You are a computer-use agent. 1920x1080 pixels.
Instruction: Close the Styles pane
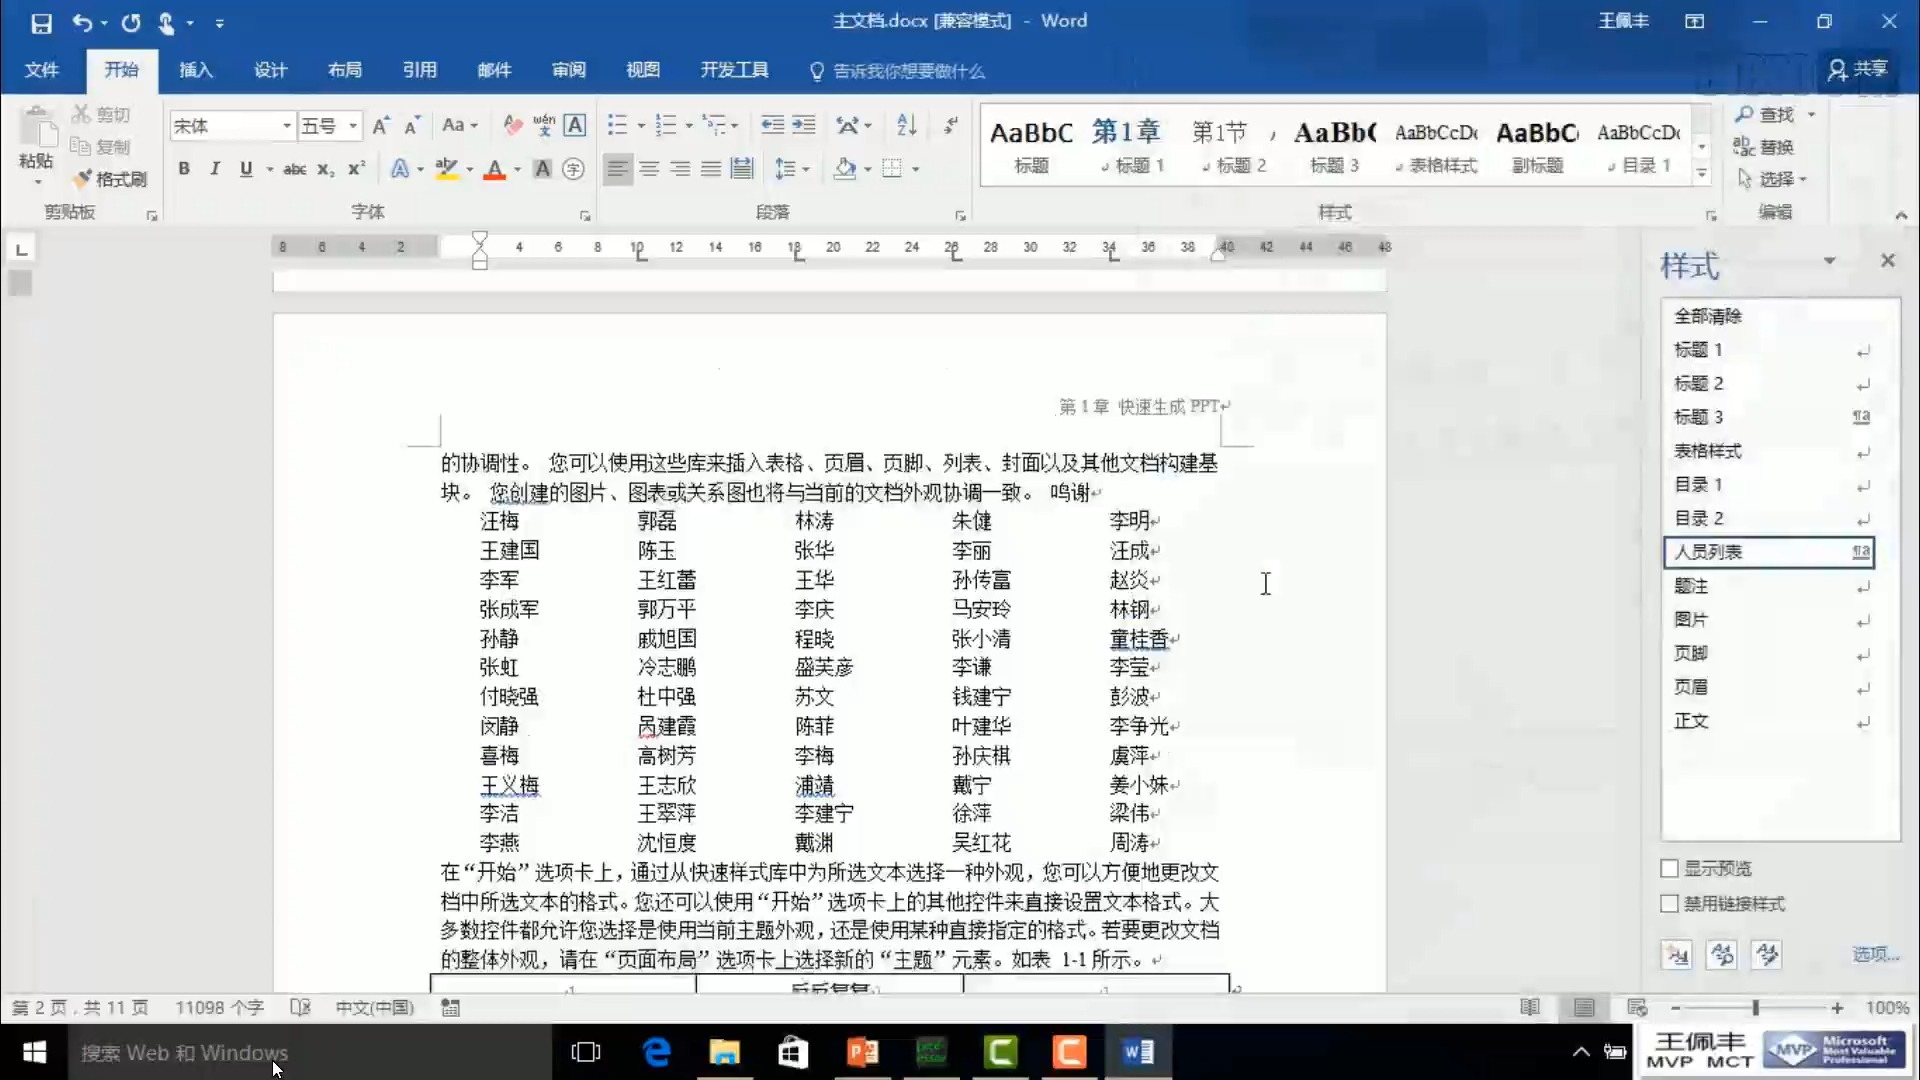[x=1888, y=261]
